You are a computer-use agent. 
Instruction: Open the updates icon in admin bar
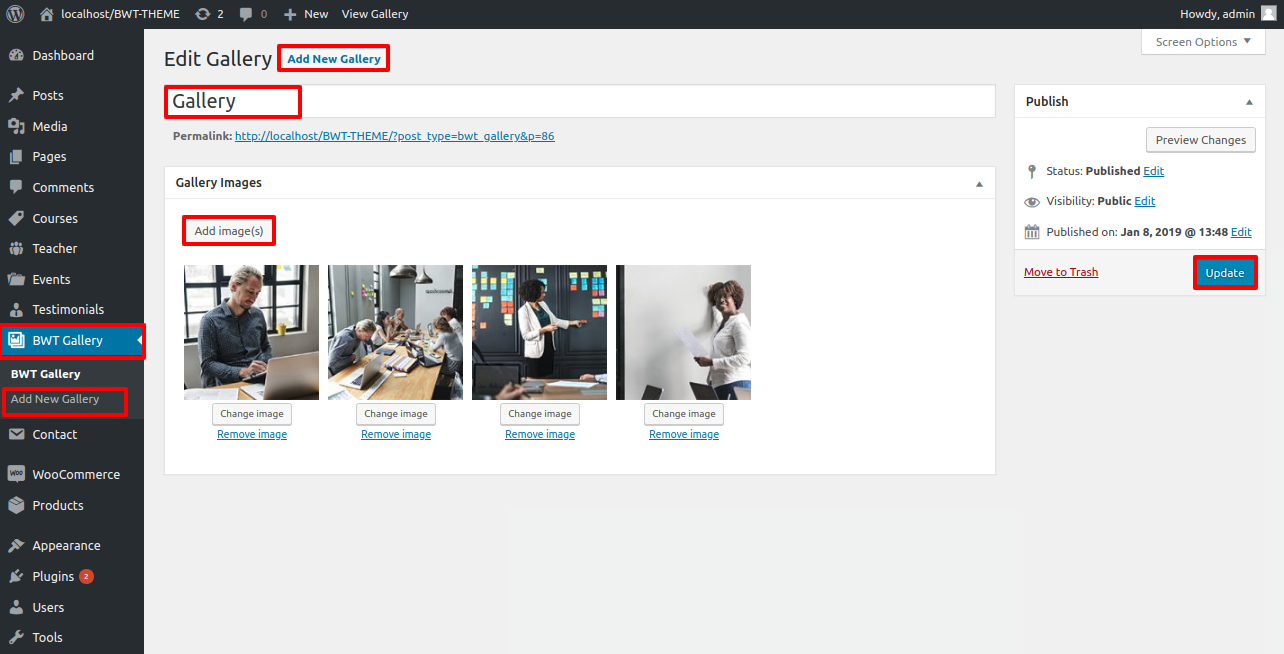point(203,14)
